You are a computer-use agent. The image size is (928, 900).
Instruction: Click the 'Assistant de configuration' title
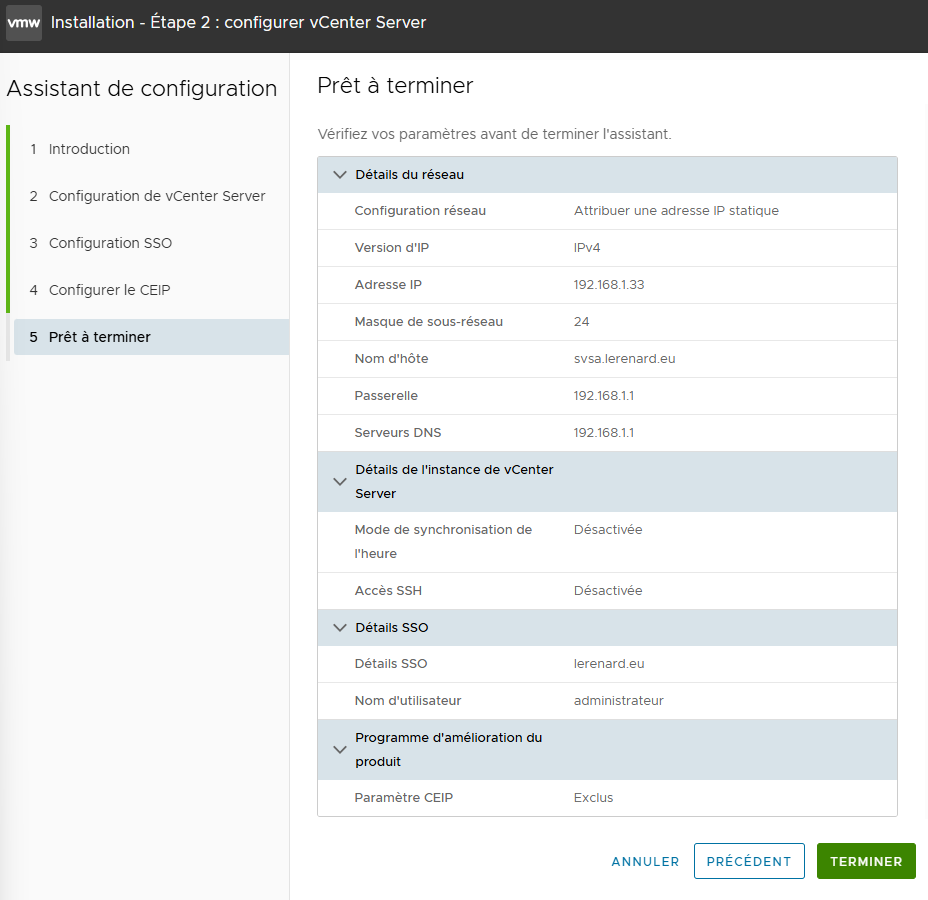[141, 89]
